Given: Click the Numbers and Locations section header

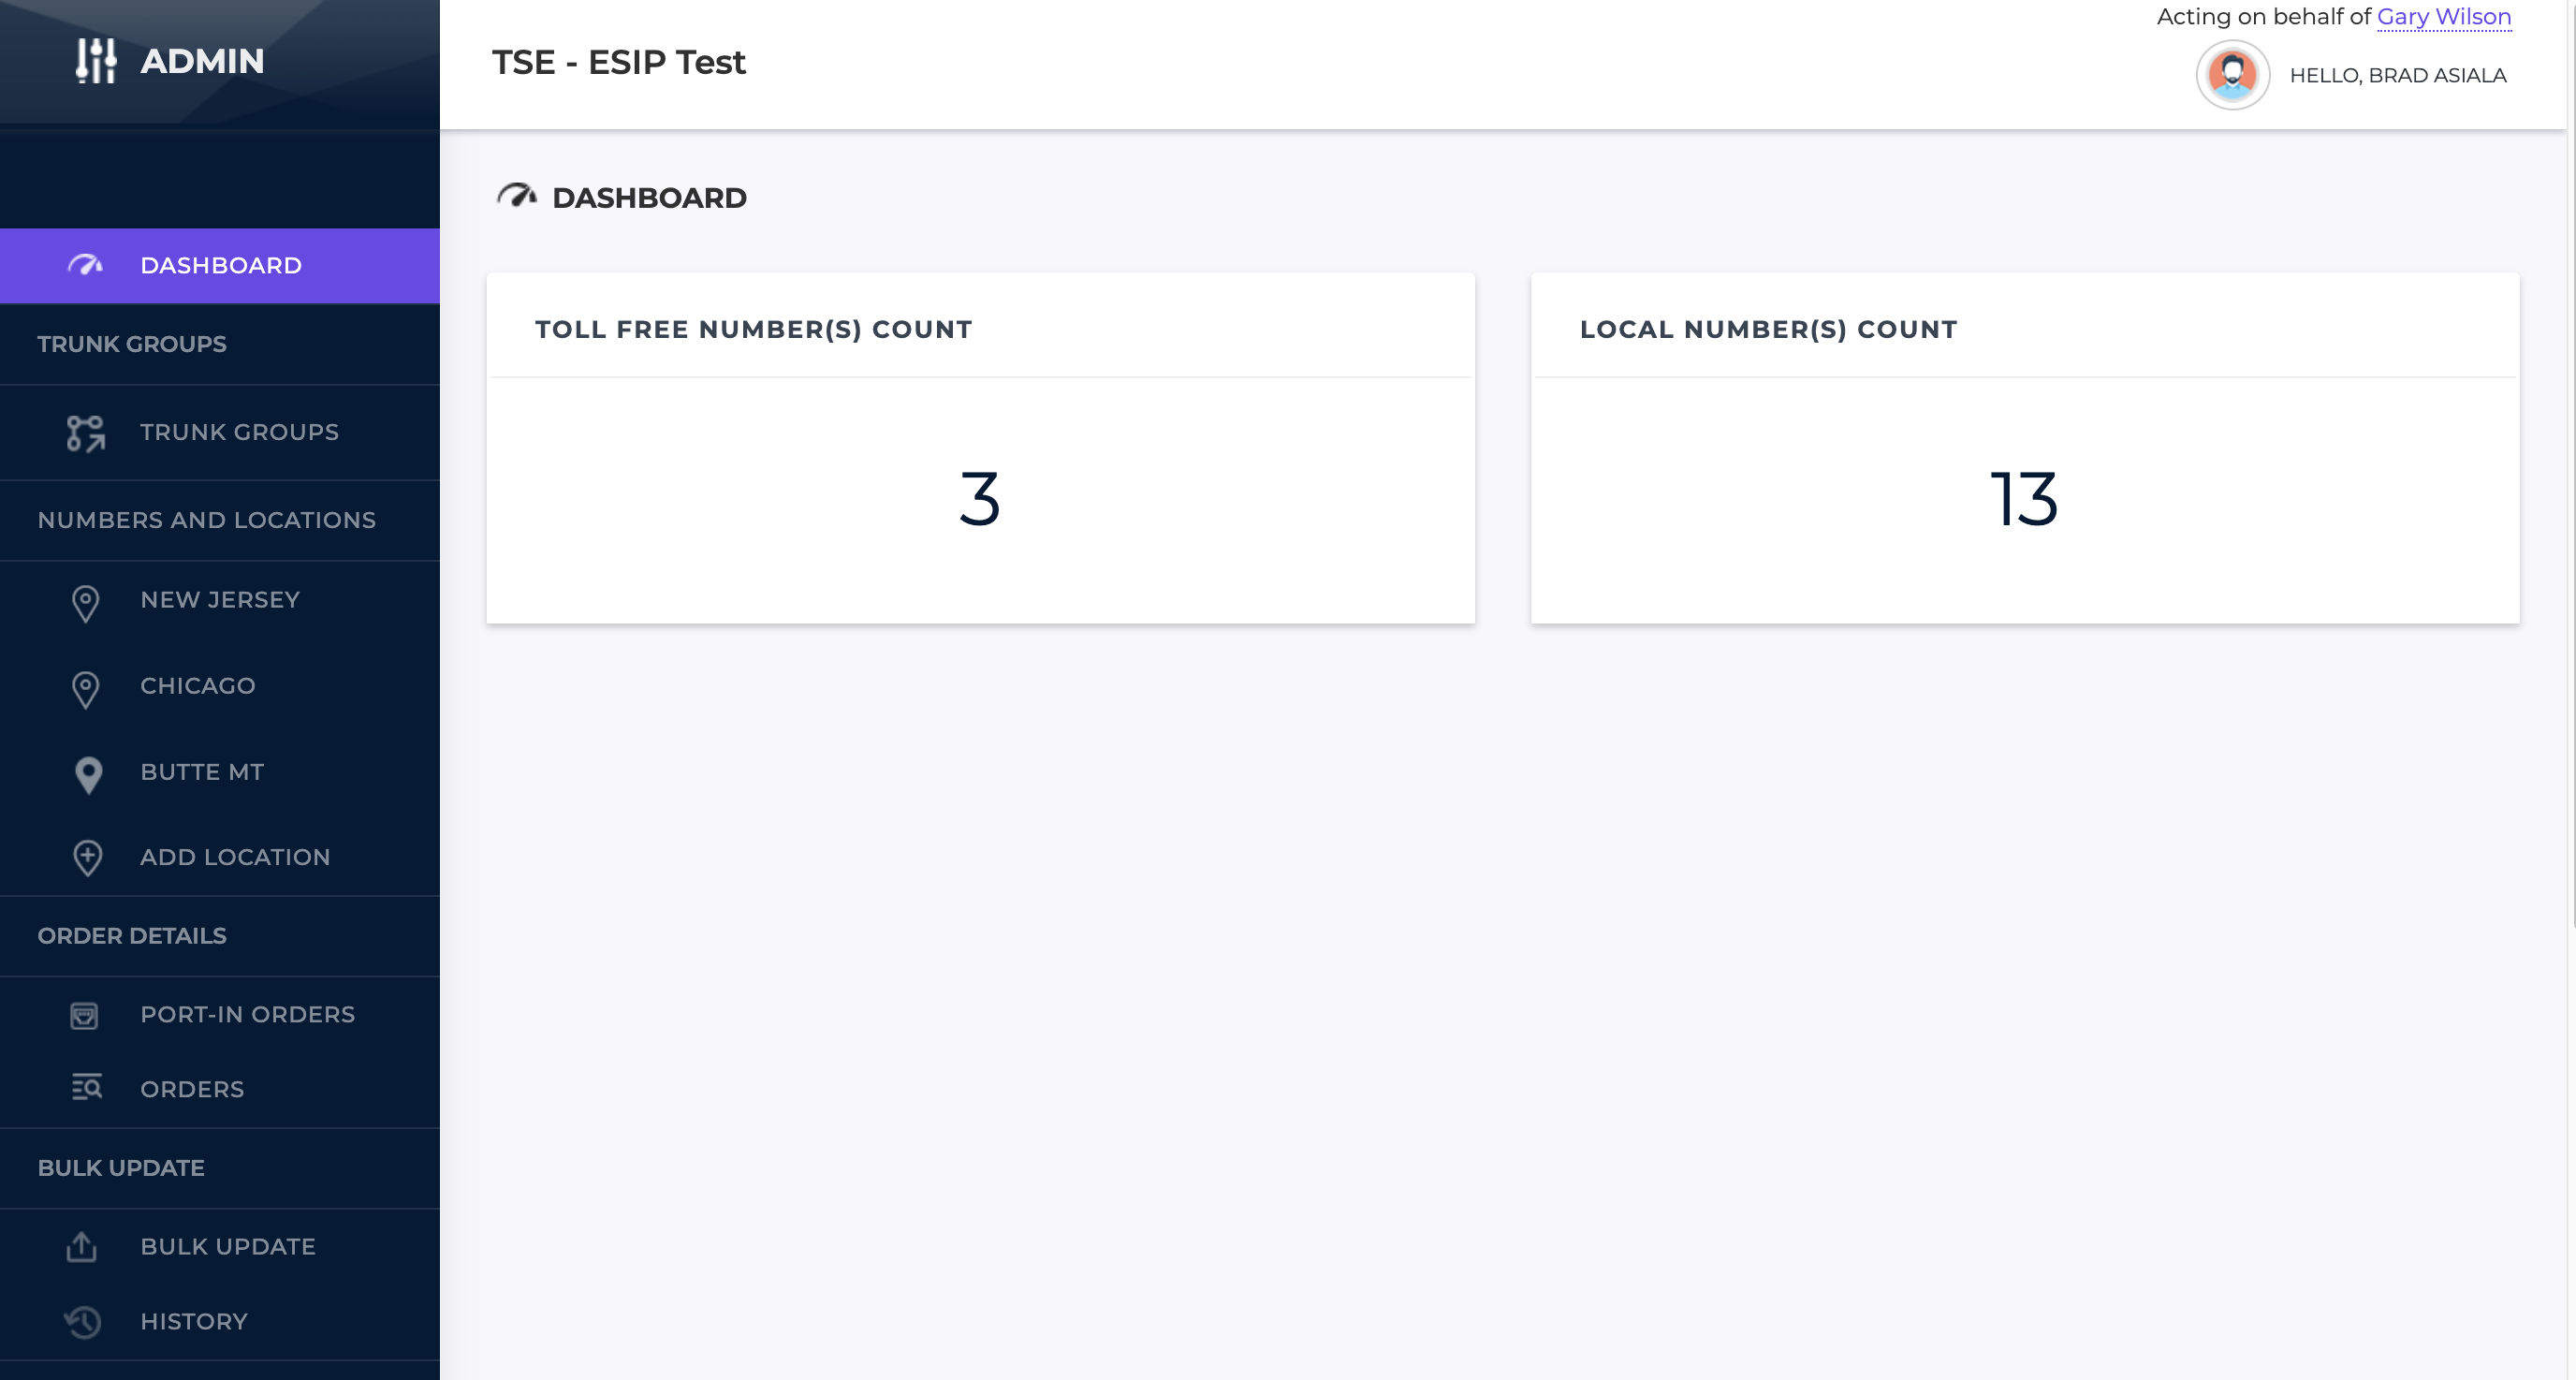Looking at the screenshot, I should pos(207,520).
